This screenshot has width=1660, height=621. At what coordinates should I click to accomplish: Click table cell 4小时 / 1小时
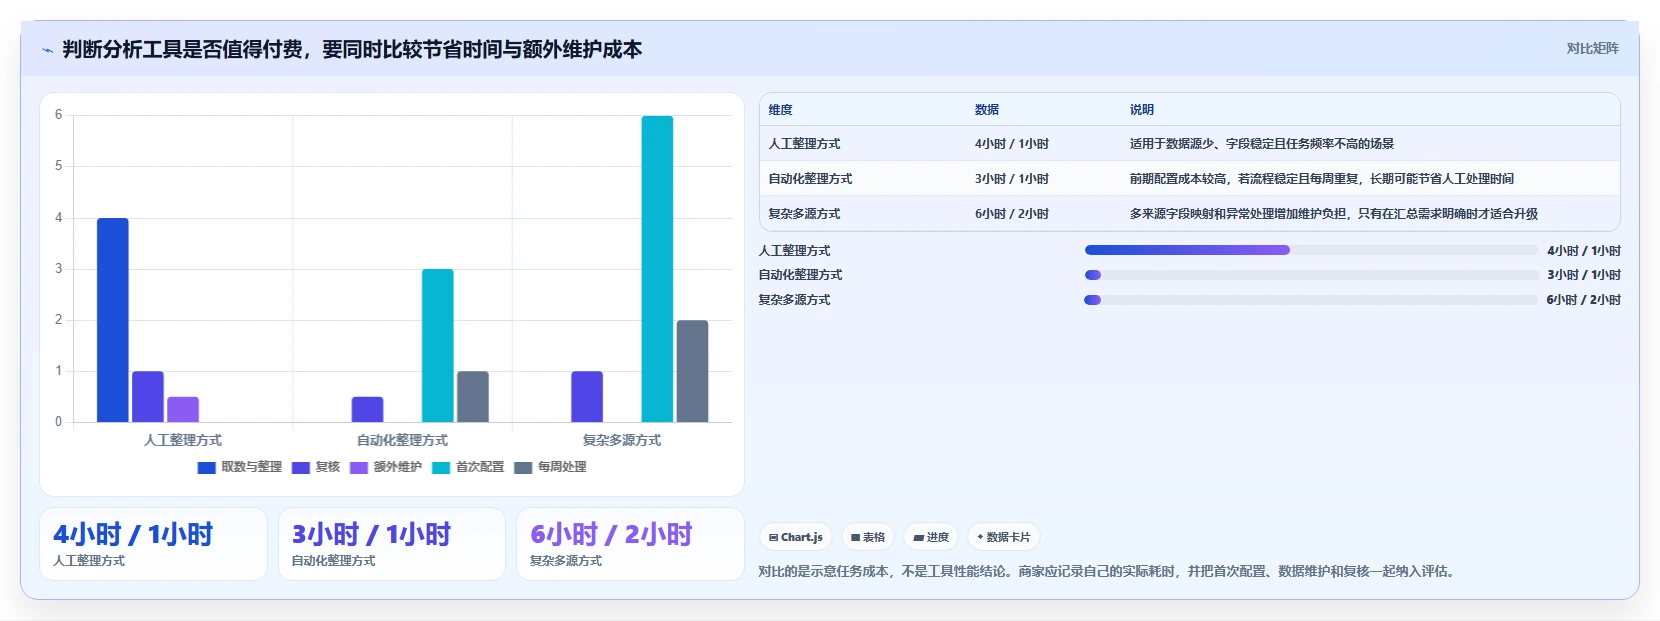click(1012, 144)
